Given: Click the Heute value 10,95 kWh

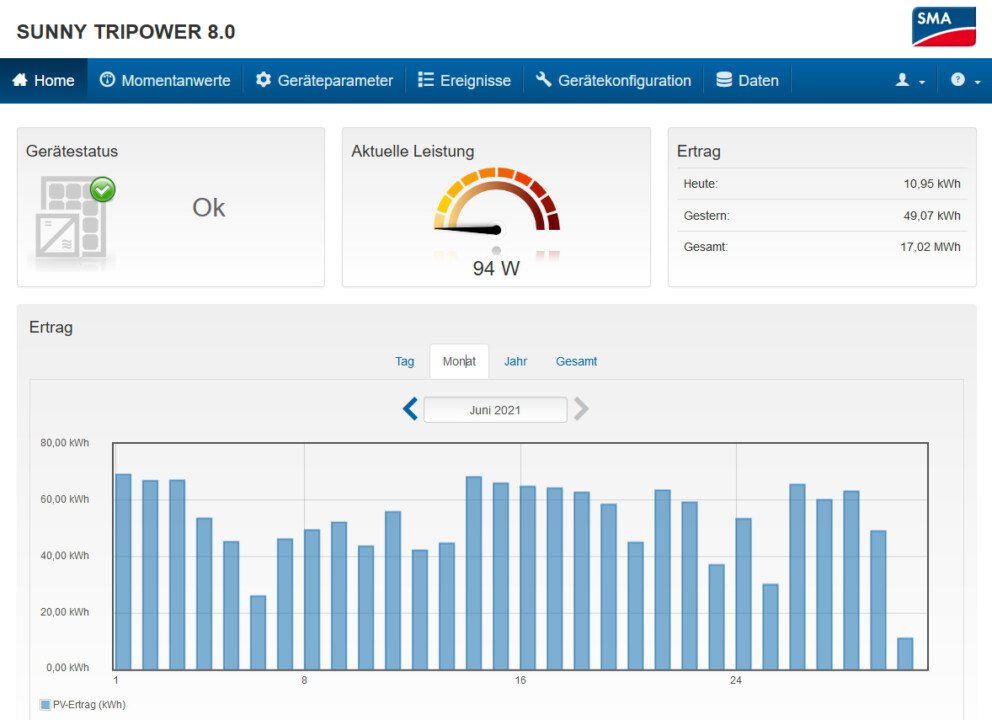Looking at the screenshot, I should coord(932,183).
